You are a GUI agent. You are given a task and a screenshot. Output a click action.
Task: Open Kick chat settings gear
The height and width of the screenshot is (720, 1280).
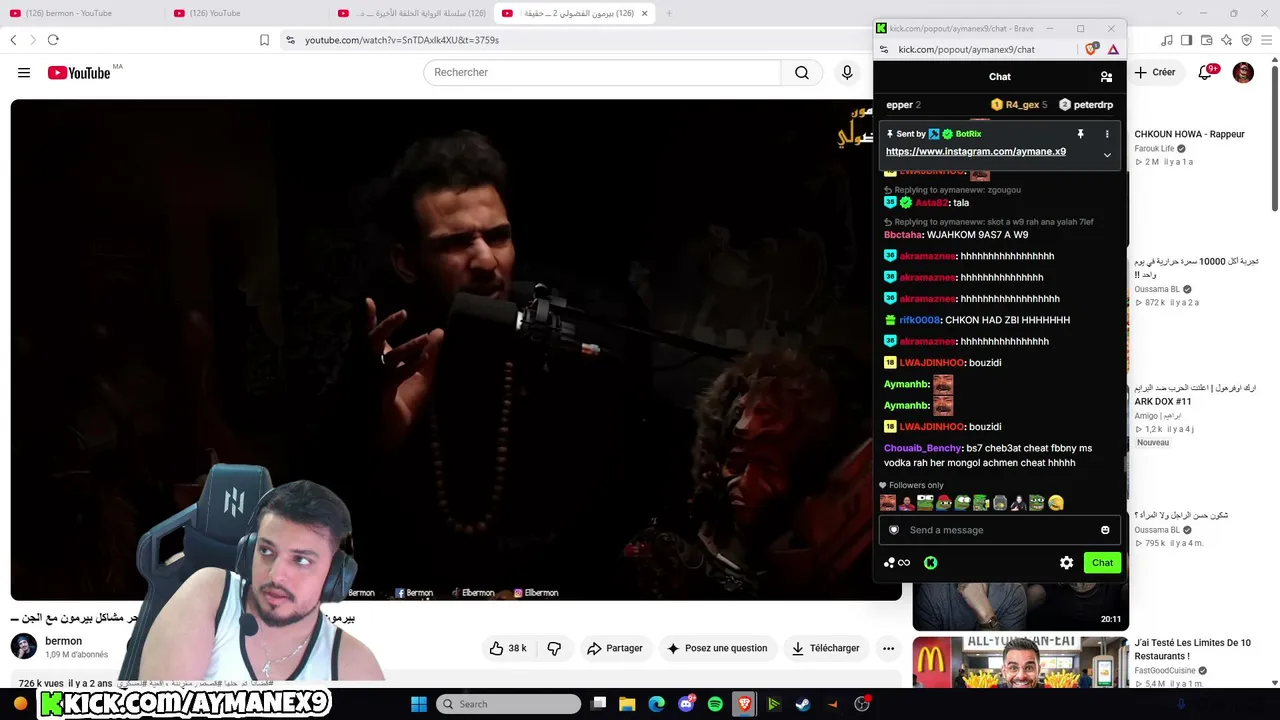pos(1067,563)
